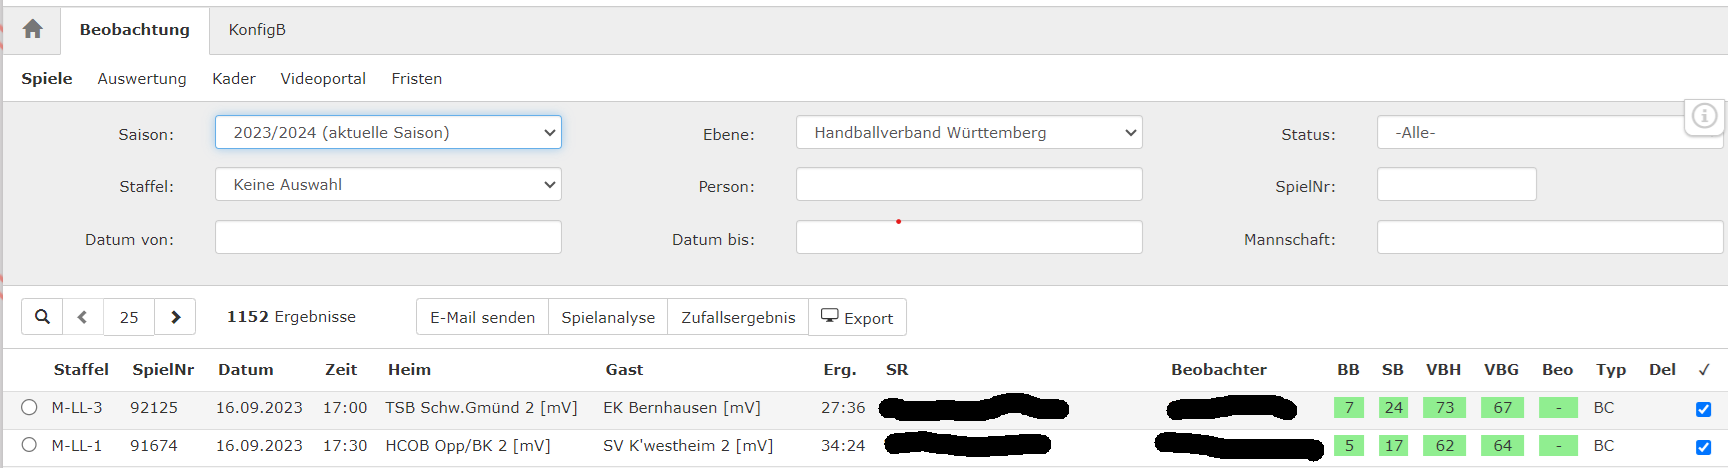Click the search magnifier icon
This screenshot has width=1728, height=468.
[x=42, y=317]
